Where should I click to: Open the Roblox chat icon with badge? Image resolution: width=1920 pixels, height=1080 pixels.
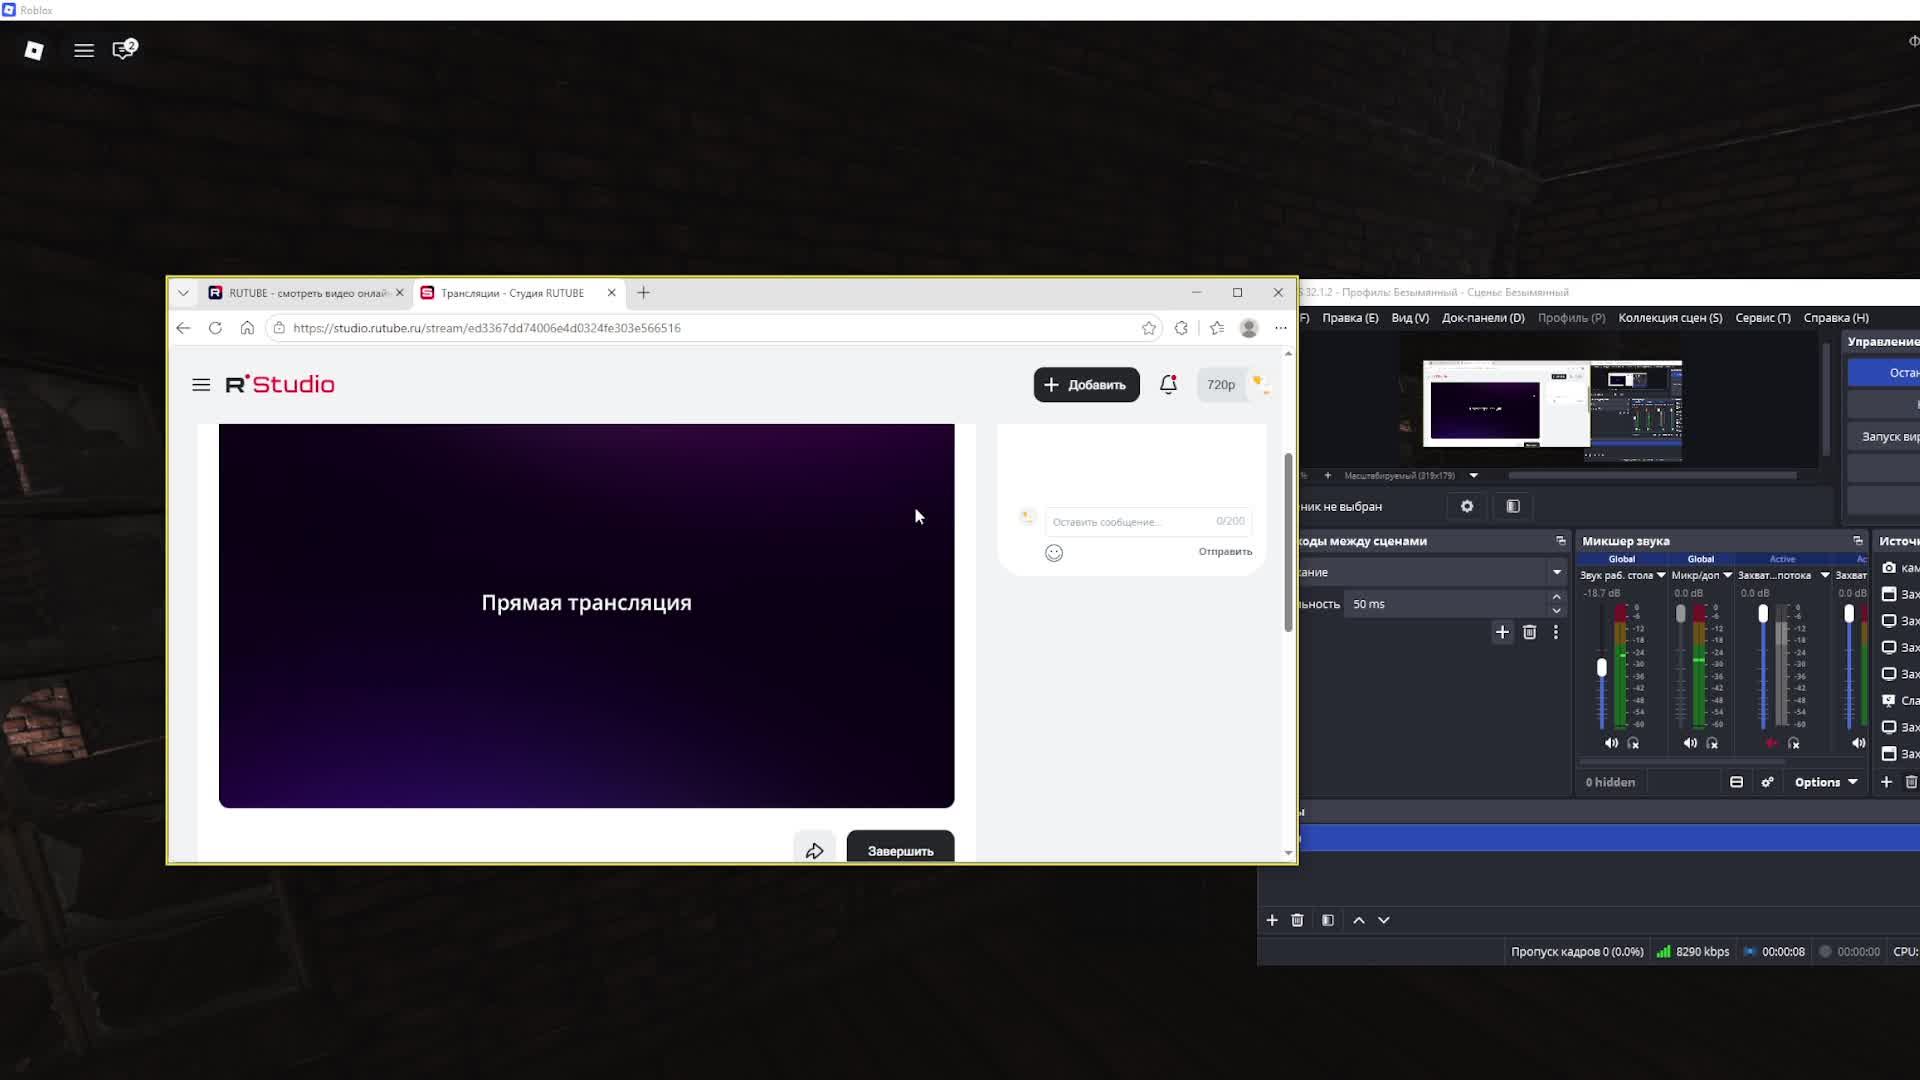pos(124,49)
